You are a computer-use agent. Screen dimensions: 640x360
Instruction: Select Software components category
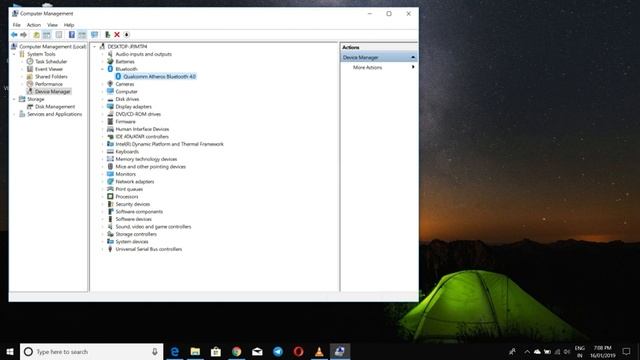point(139,211)
